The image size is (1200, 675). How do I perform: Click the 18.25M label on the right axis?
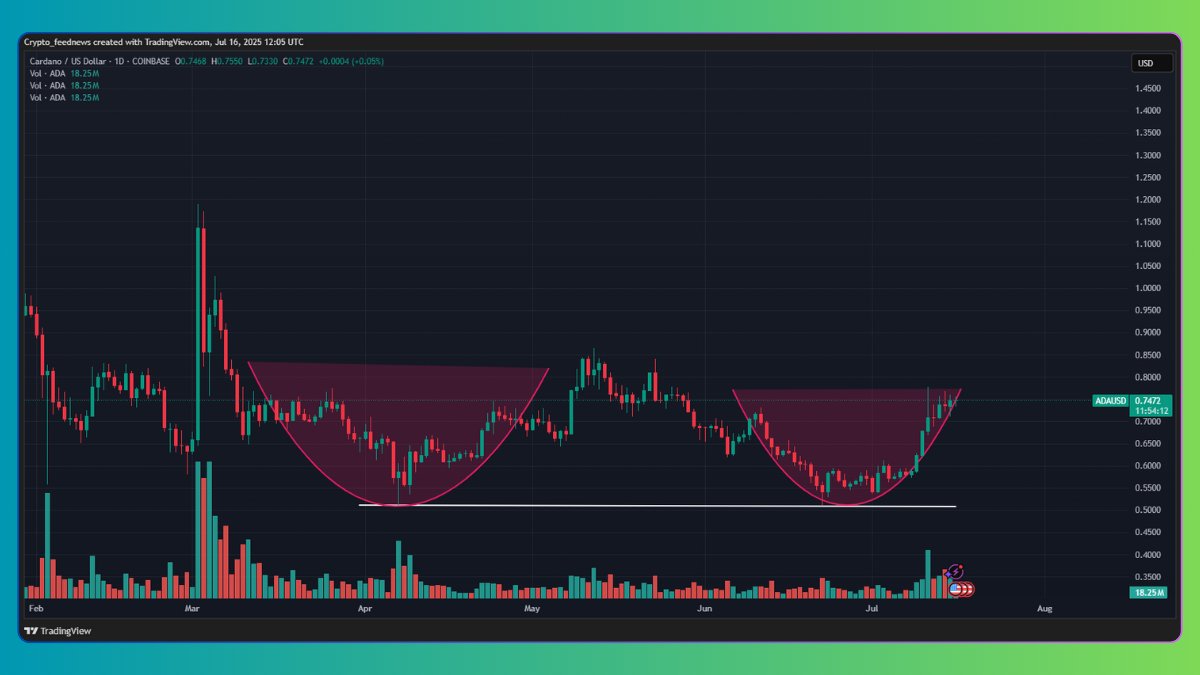[1147, 592]
